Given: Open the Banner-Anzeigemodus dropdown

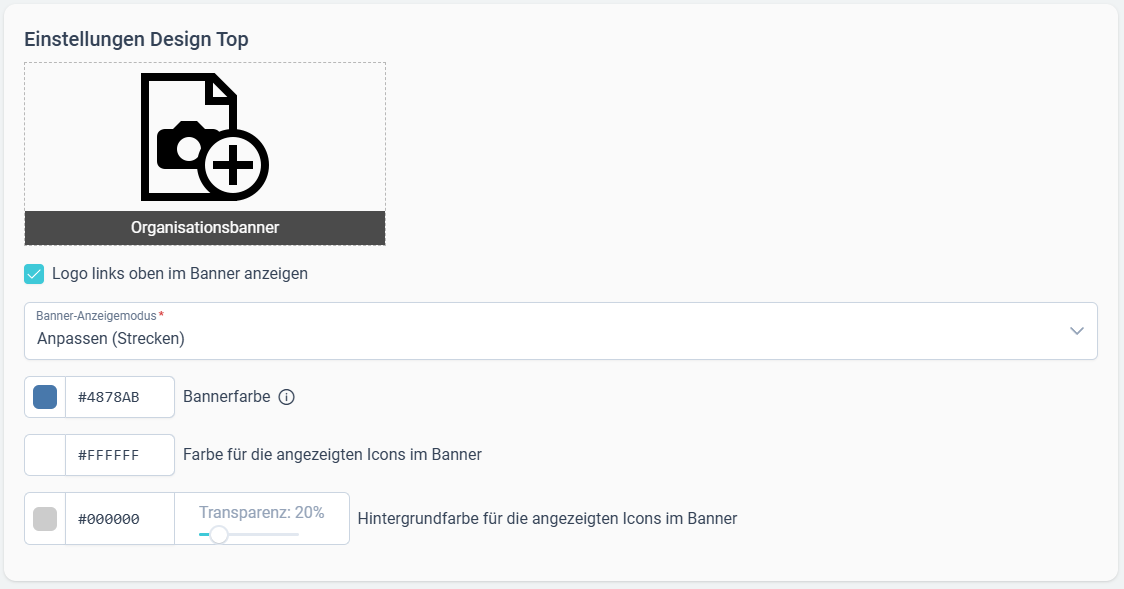Looking at the screenshot, I should coord(561,331).
